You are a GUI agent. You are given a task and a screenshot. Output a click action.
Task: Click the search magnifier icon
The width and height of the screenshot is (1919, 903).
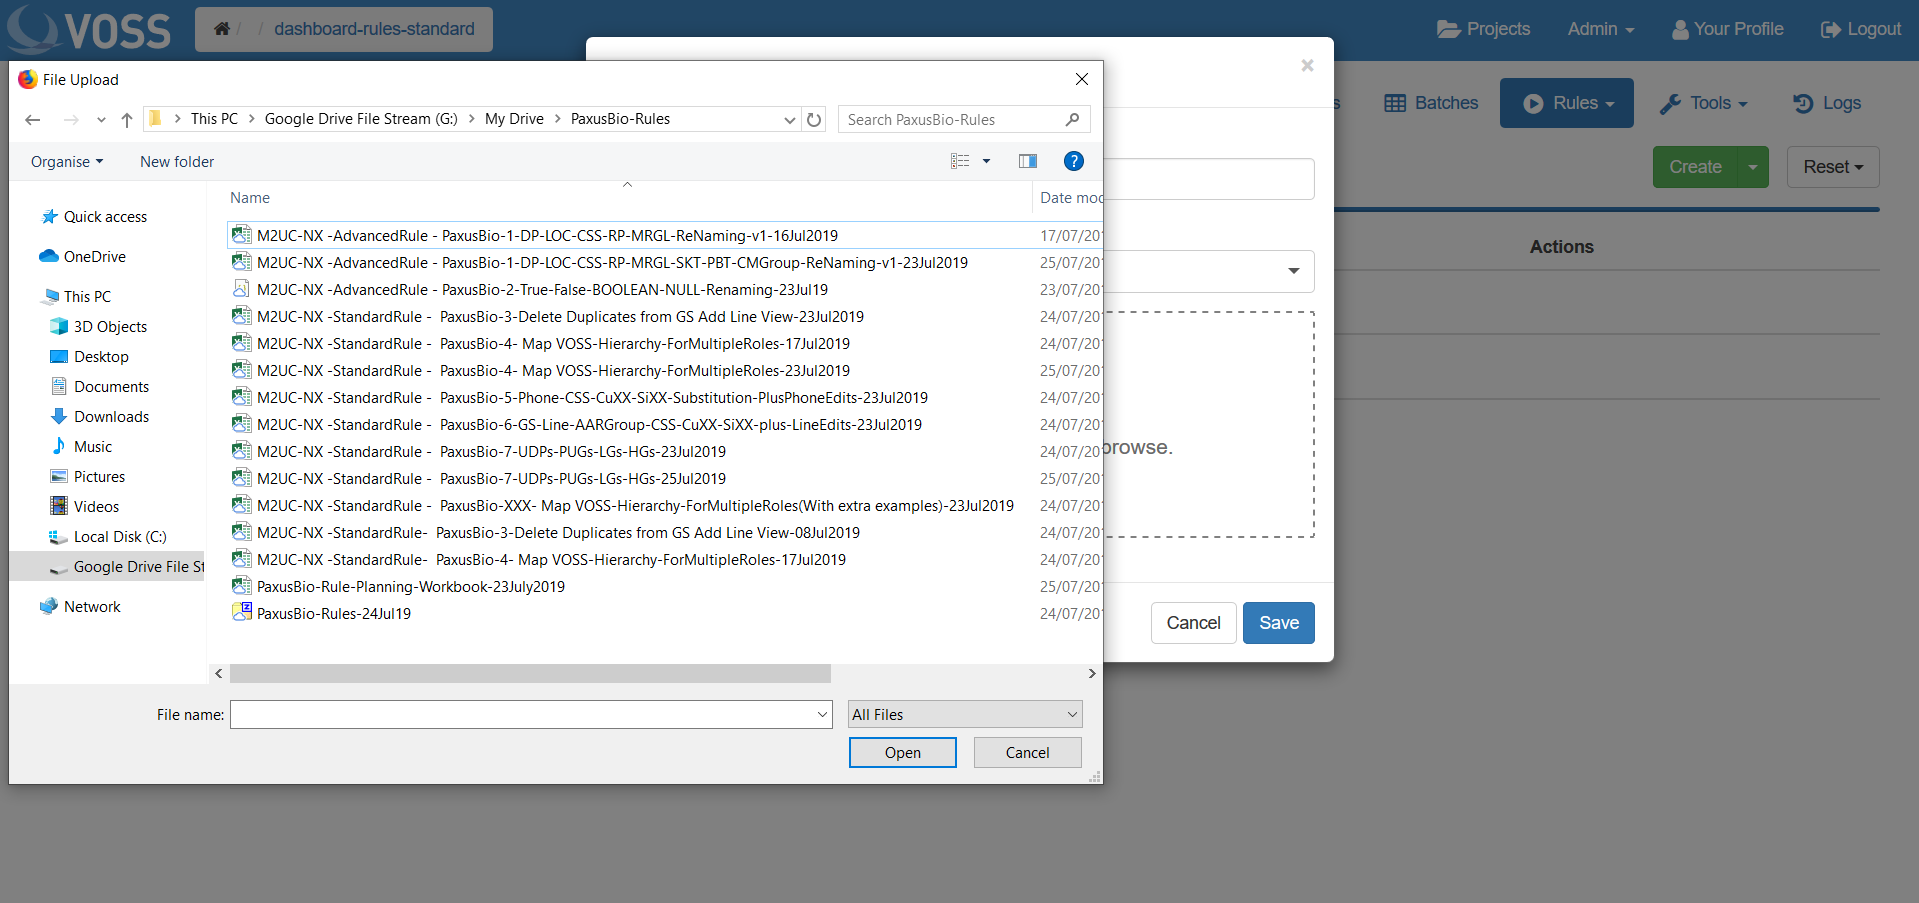[x=1072, y=120]
